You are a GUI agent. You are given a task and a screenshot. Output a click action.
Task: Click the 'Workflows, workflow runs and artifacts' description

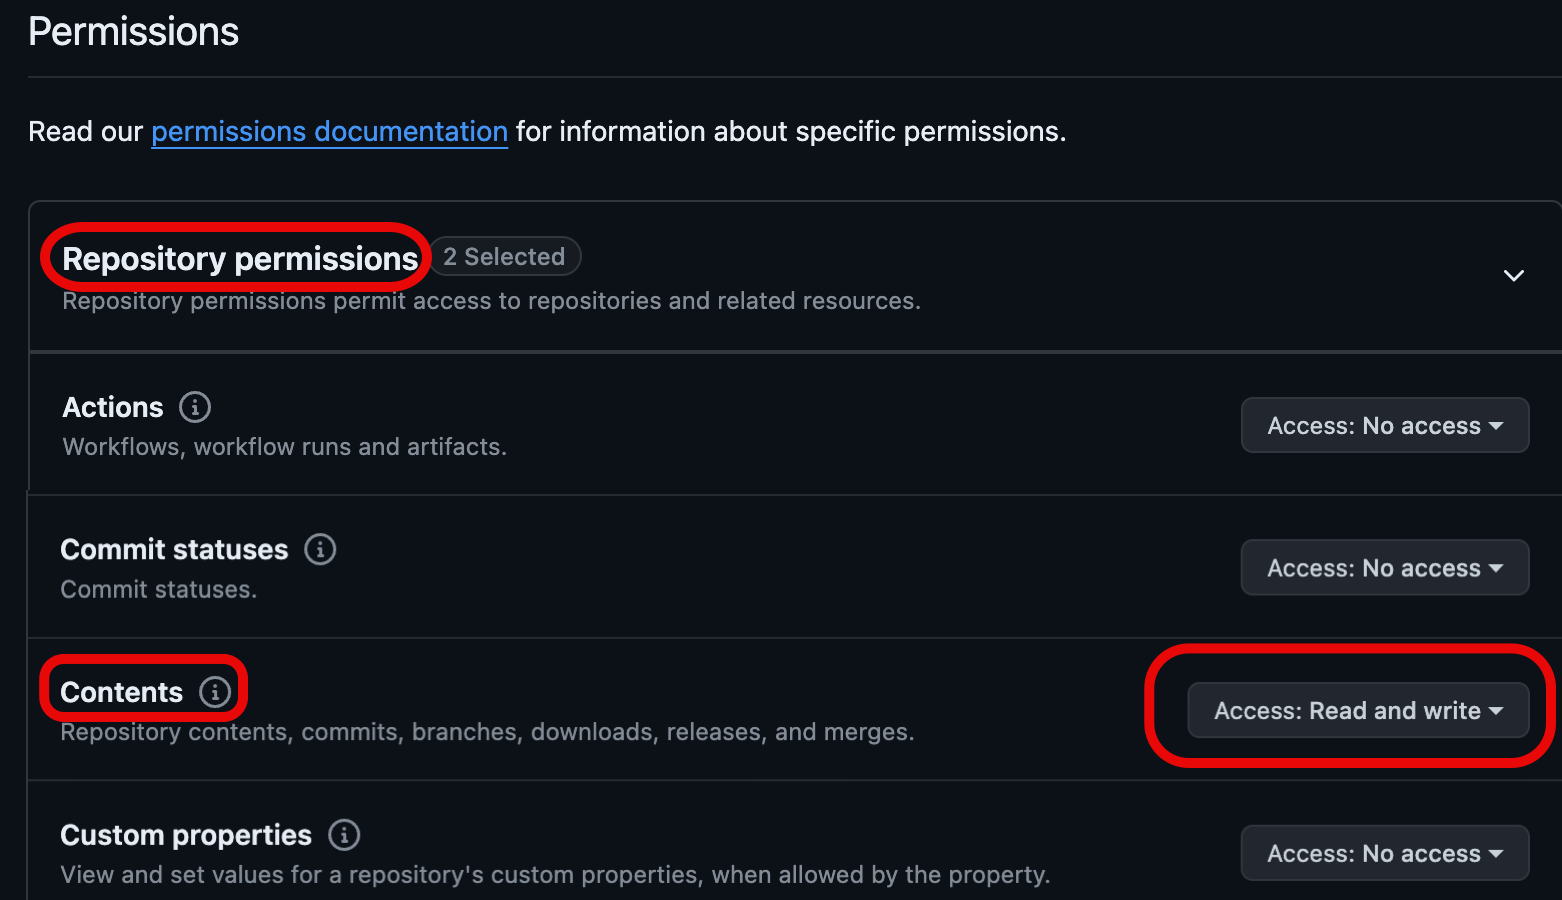285,447
